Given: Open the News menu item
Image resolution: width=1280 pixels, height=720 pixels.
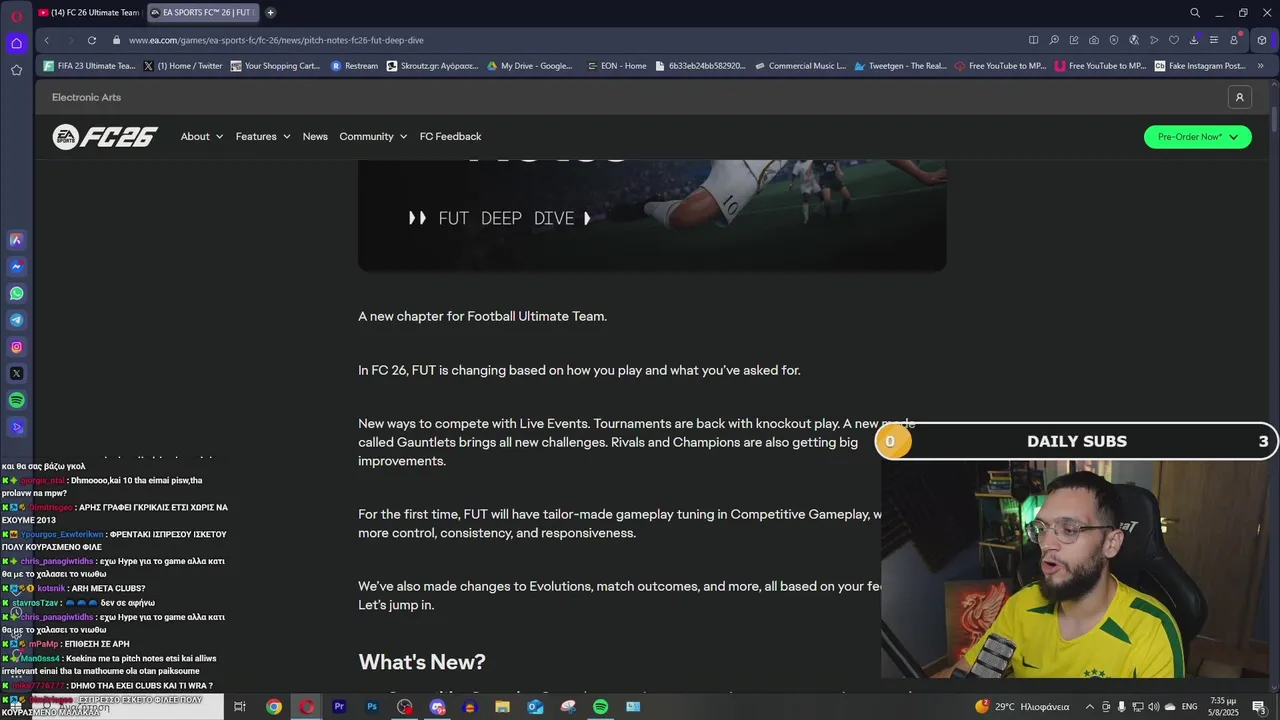Looking at the screenshot, I should coord(315,137).
